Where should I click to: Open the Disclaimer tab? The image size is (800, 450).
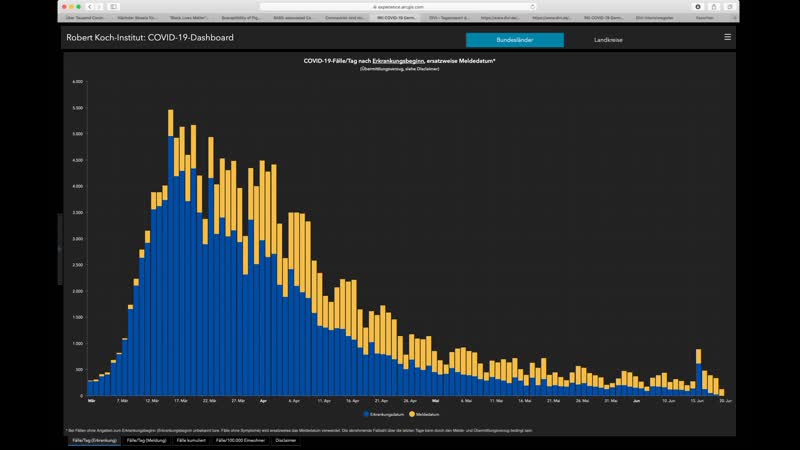click(x=285, y=440)
